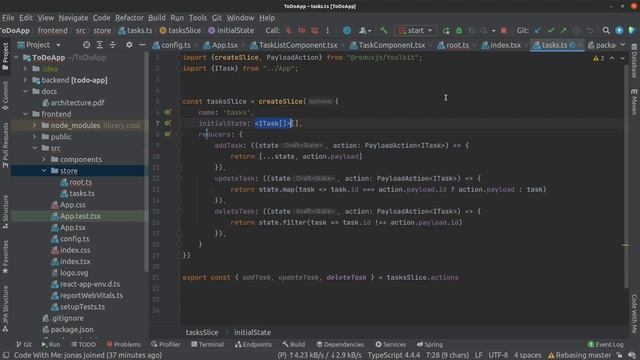
Task: Click the Git Rollback icon
Action: coord(590,31)
